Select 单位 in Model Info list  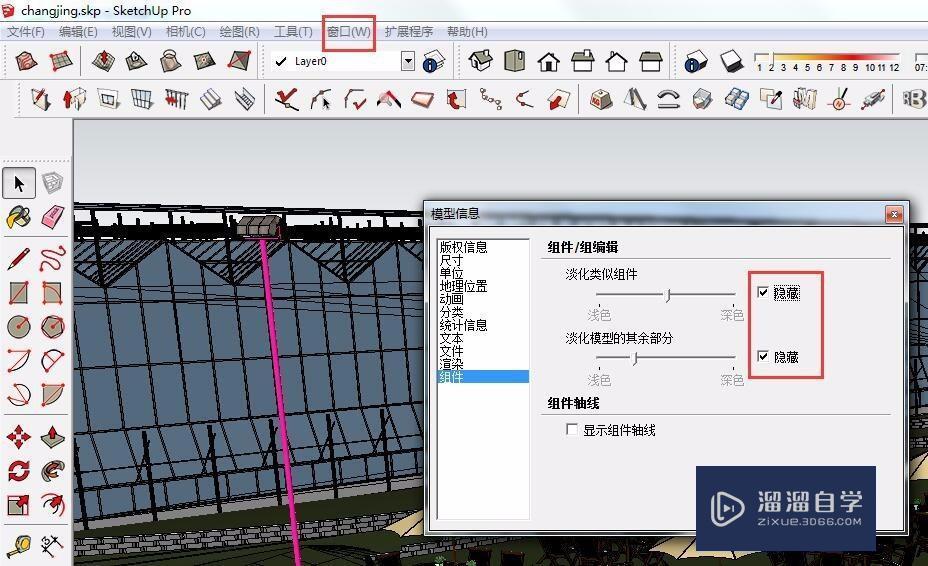[452, 273]
